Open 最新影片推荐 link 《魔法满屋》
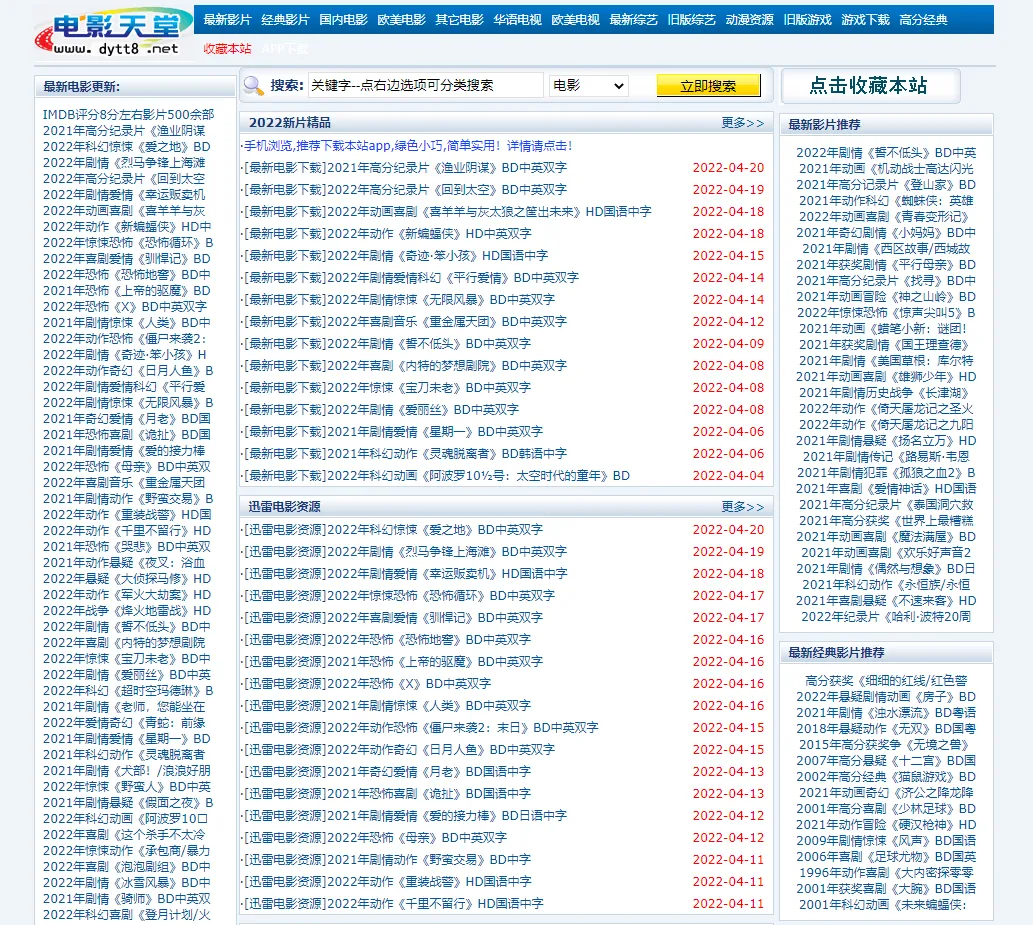This screenshot has width=1033, height=925. coord(886,537)
